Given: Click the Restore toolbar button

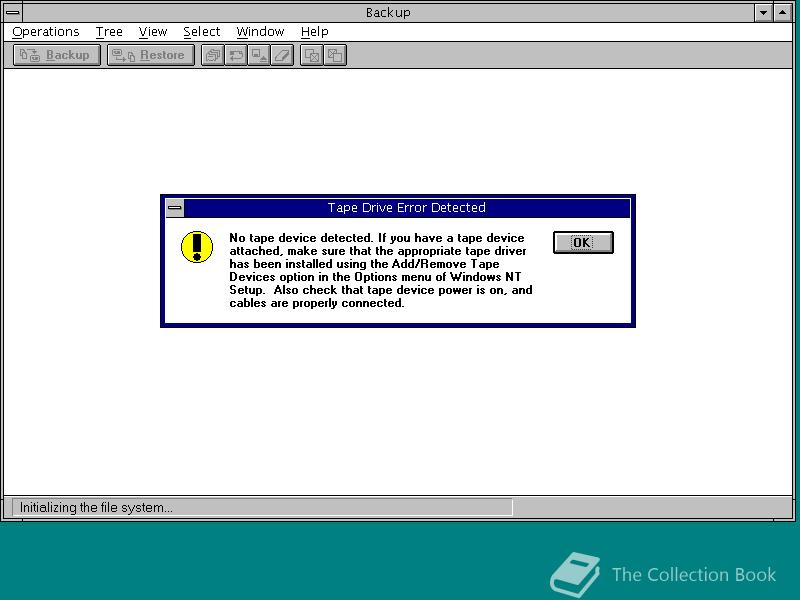Looking at the screenshot, I should [x=151, y=55].
